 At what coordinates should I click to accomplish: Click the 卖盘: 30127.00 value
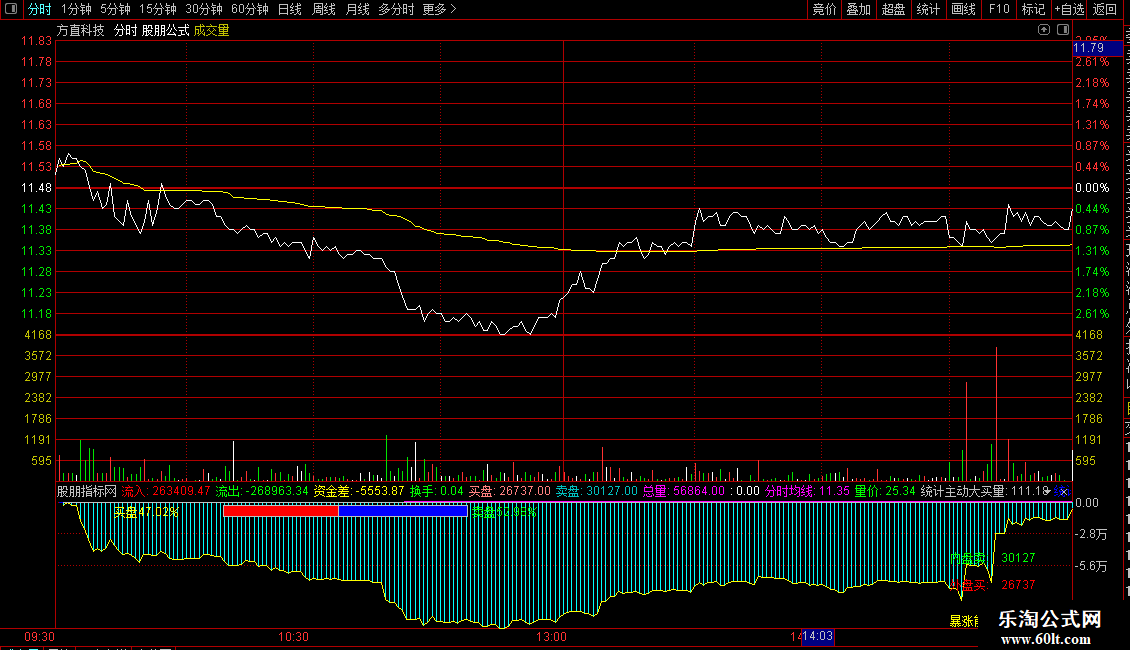click(597, 491)
